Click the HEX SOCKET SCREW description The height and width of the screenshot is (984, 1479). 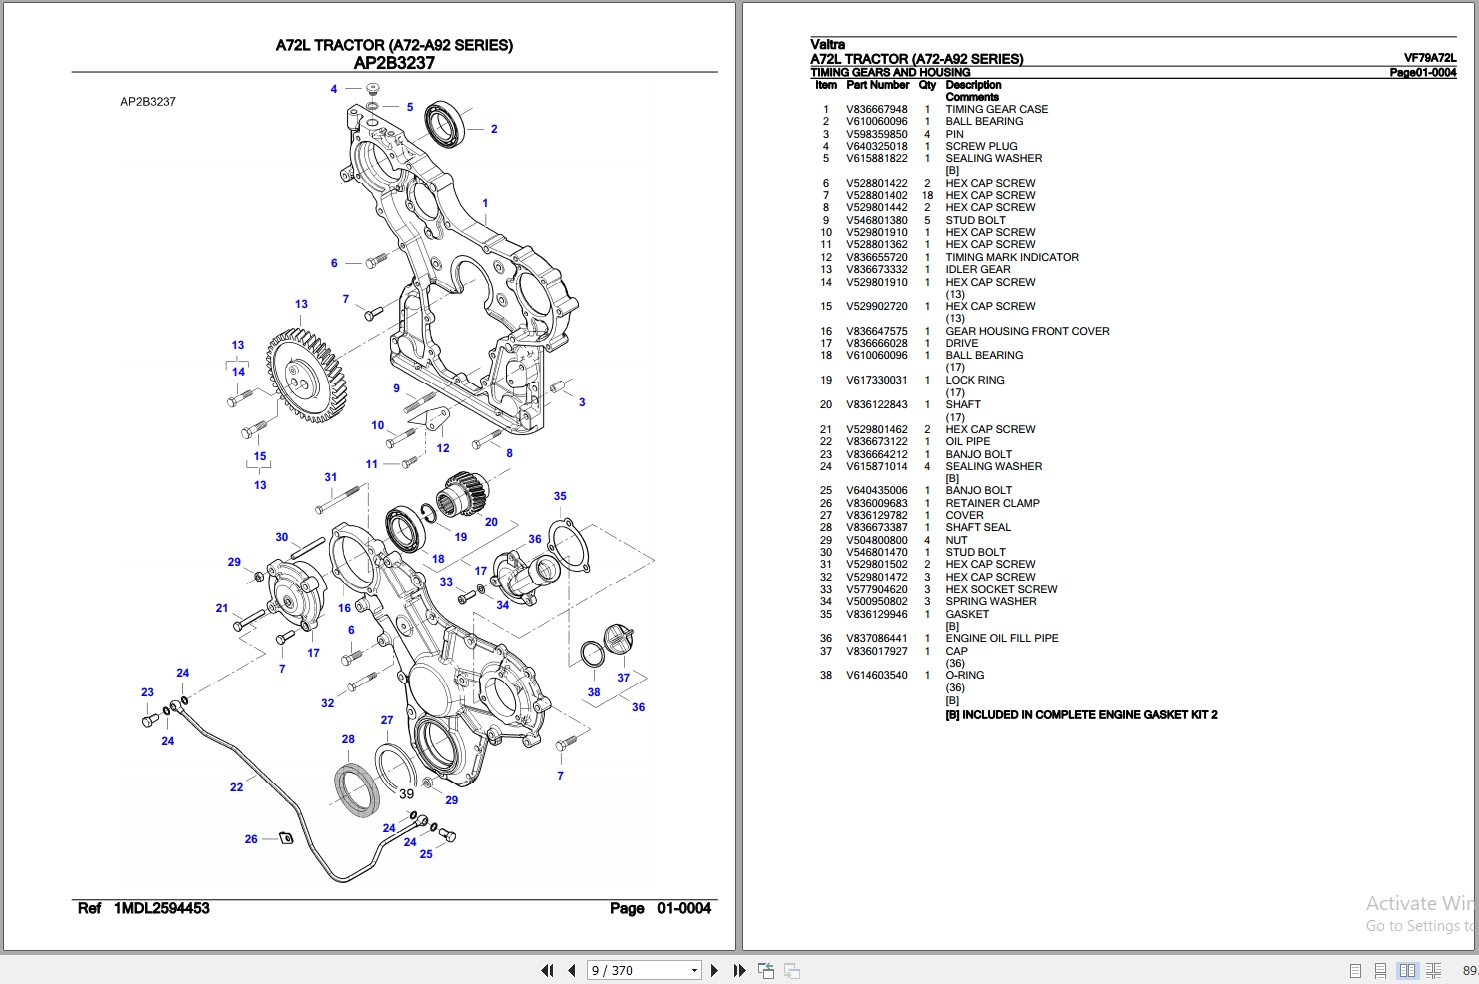1001,589
